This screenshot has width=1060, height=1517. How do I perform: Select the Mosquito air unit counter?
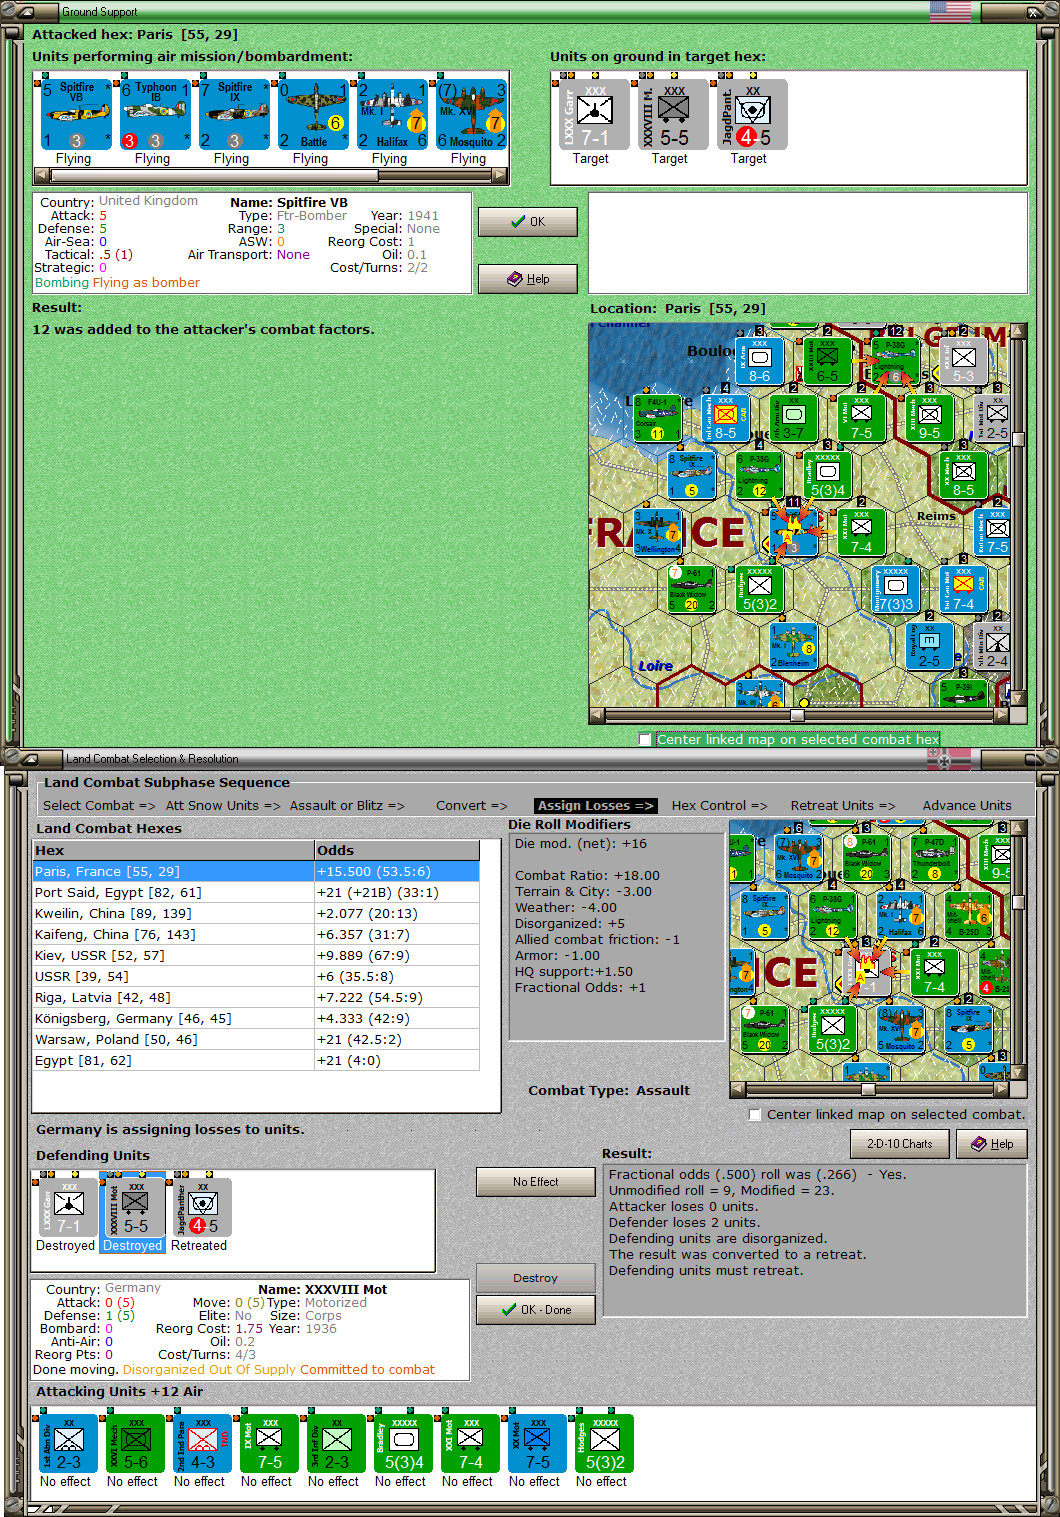471,115
